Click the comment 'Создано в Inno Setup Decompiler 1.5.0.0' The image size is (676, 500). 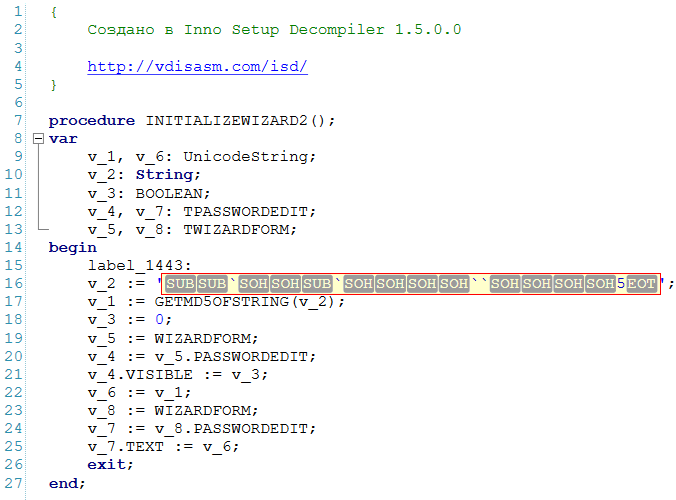coord(274,30)
